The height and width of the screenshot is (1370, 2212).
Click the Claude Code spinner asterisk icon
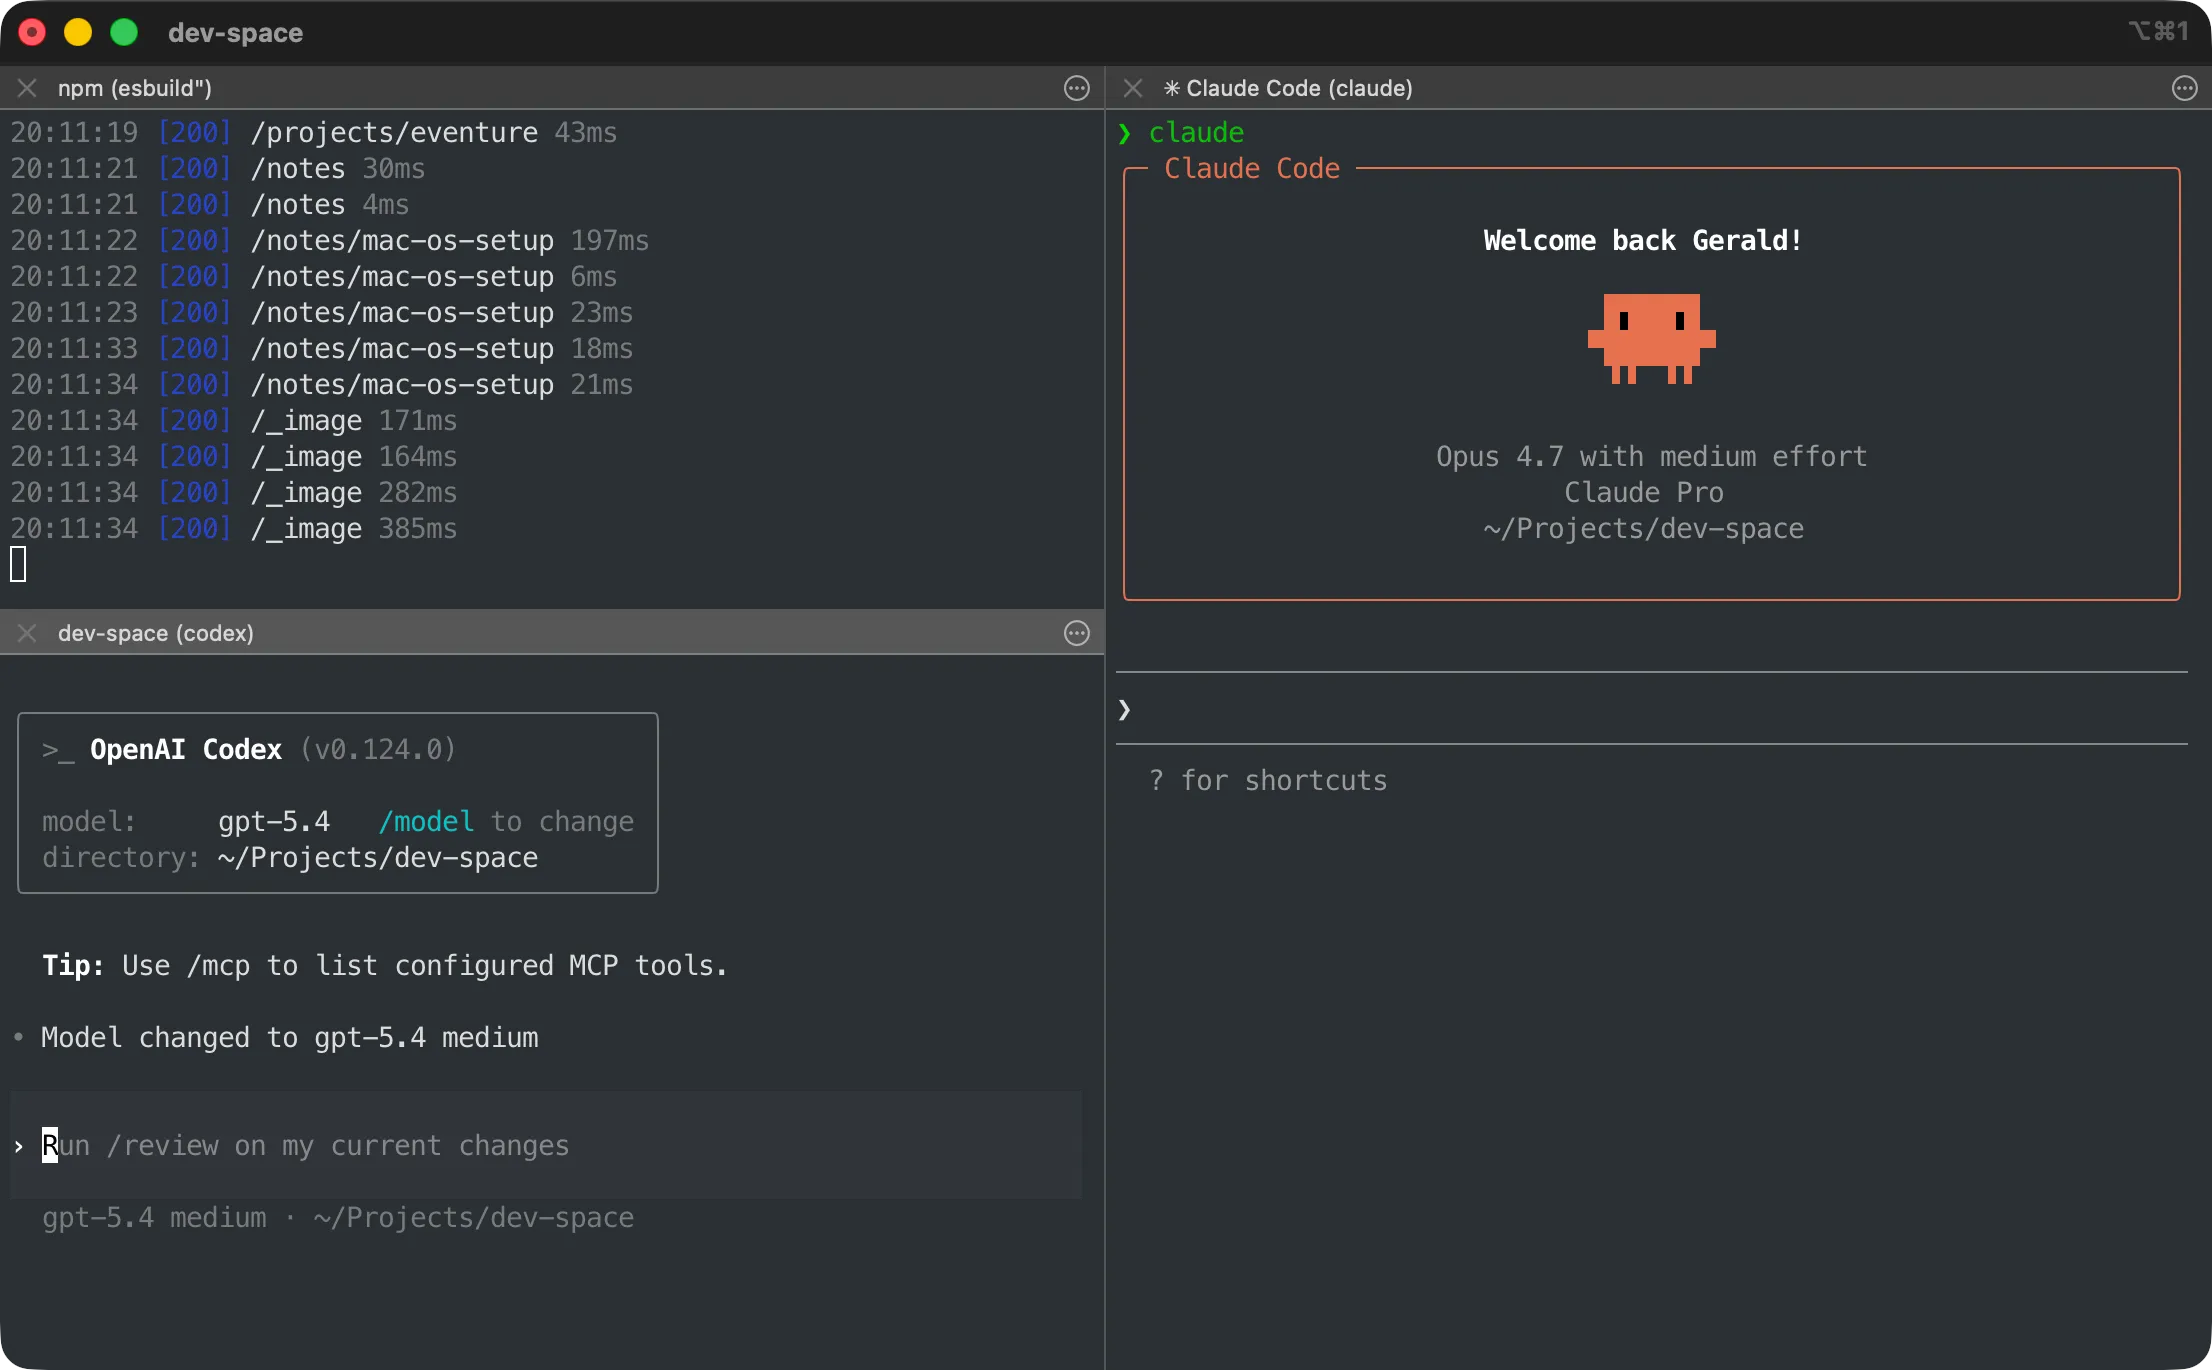1172,88
